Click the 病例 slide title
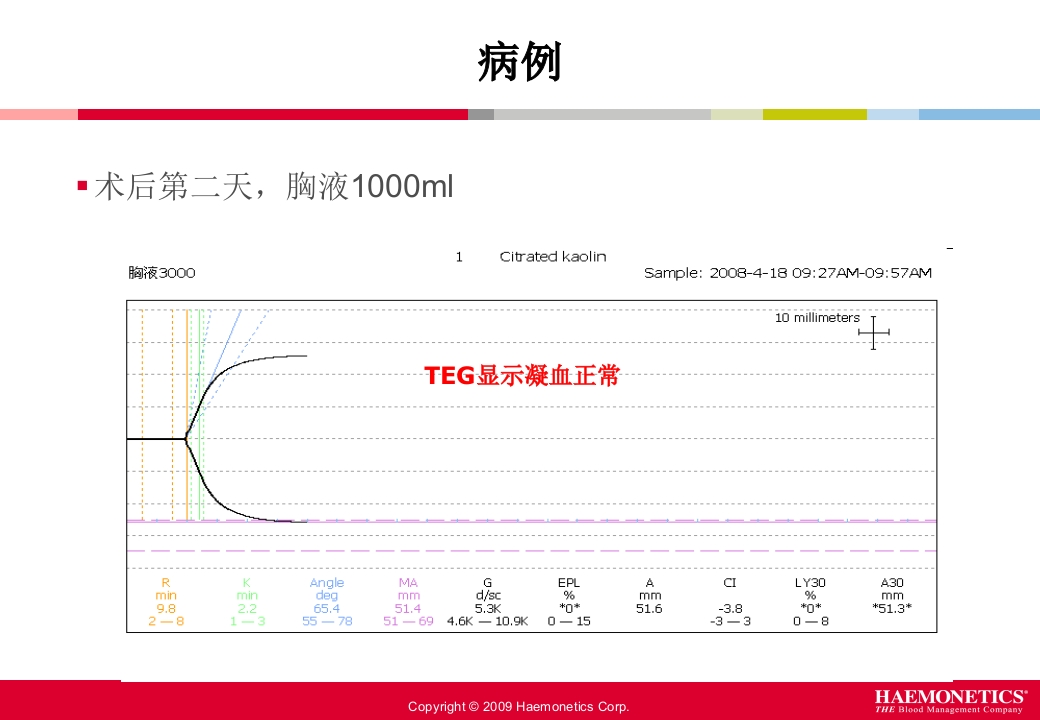The image size is (1040, 720). click(520, 57)
